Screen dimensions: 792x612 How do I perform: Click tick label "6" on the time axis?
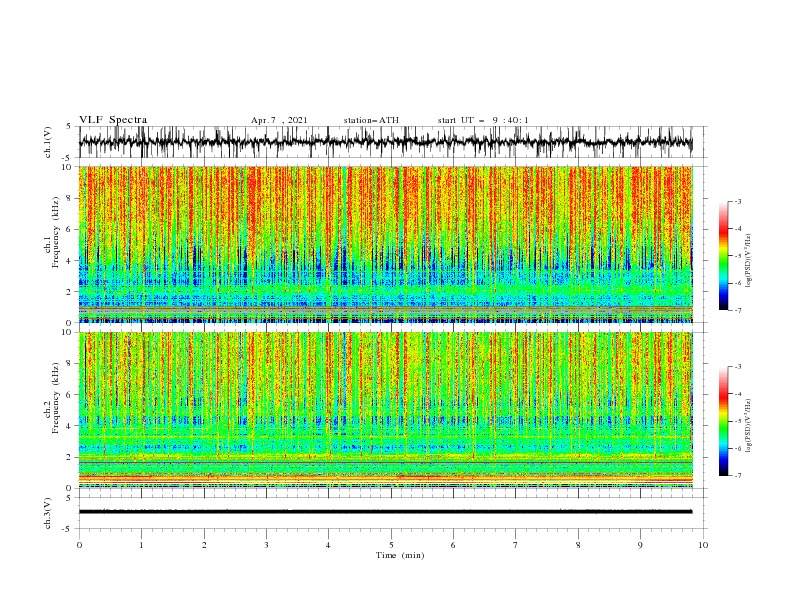[x=453, y=545]
